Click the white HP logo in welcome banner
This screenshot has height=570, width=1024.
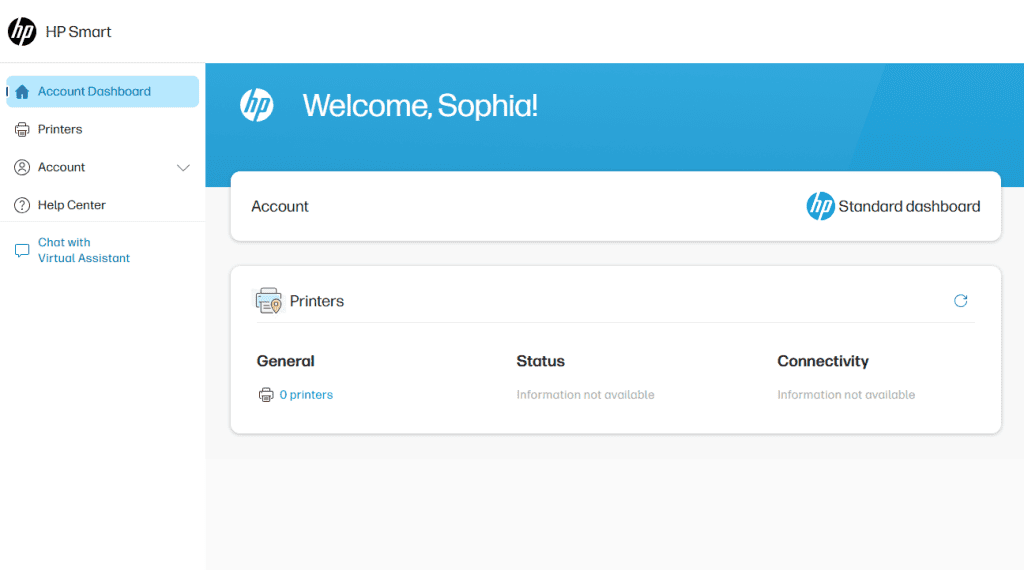pyautogui.click(x=257, y=105)
